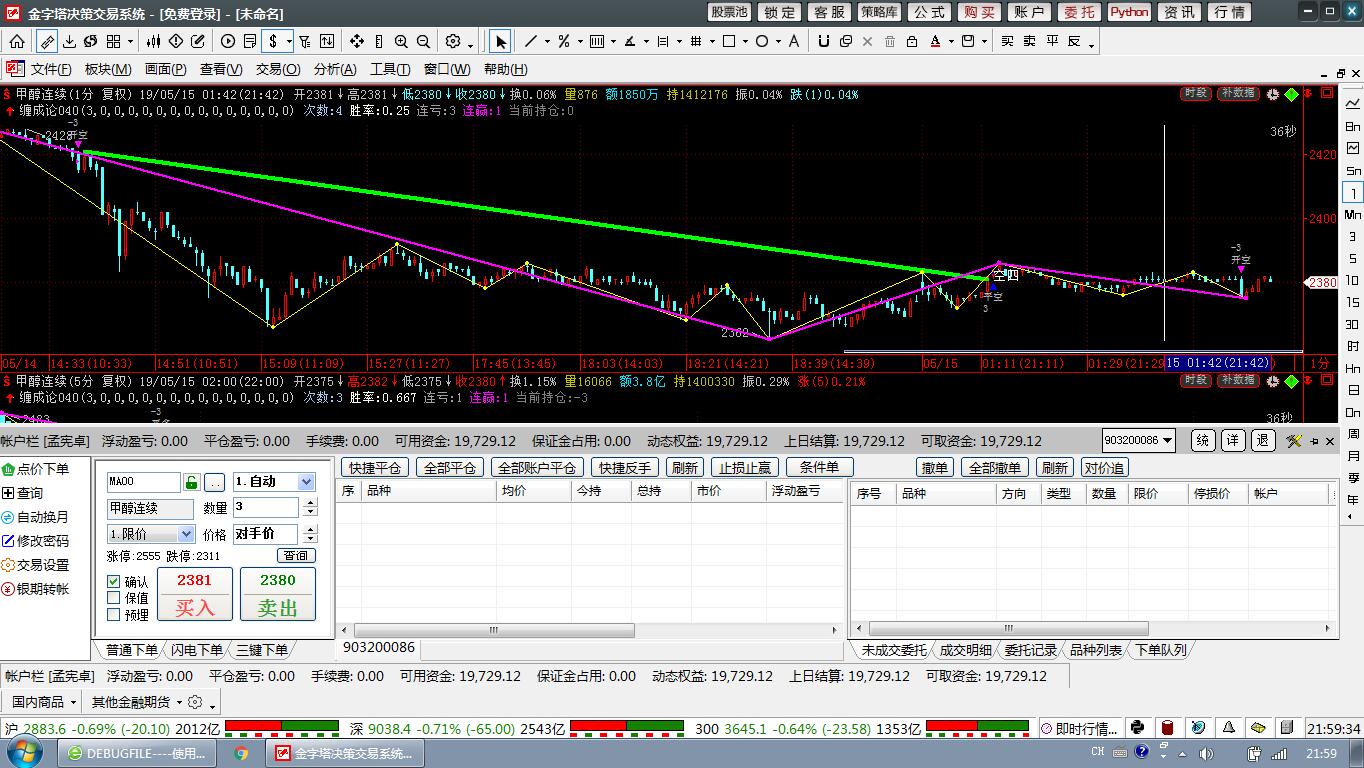
Task: Click the 反 reverse-position icon in toolbar
Action: coord(1075,41)
